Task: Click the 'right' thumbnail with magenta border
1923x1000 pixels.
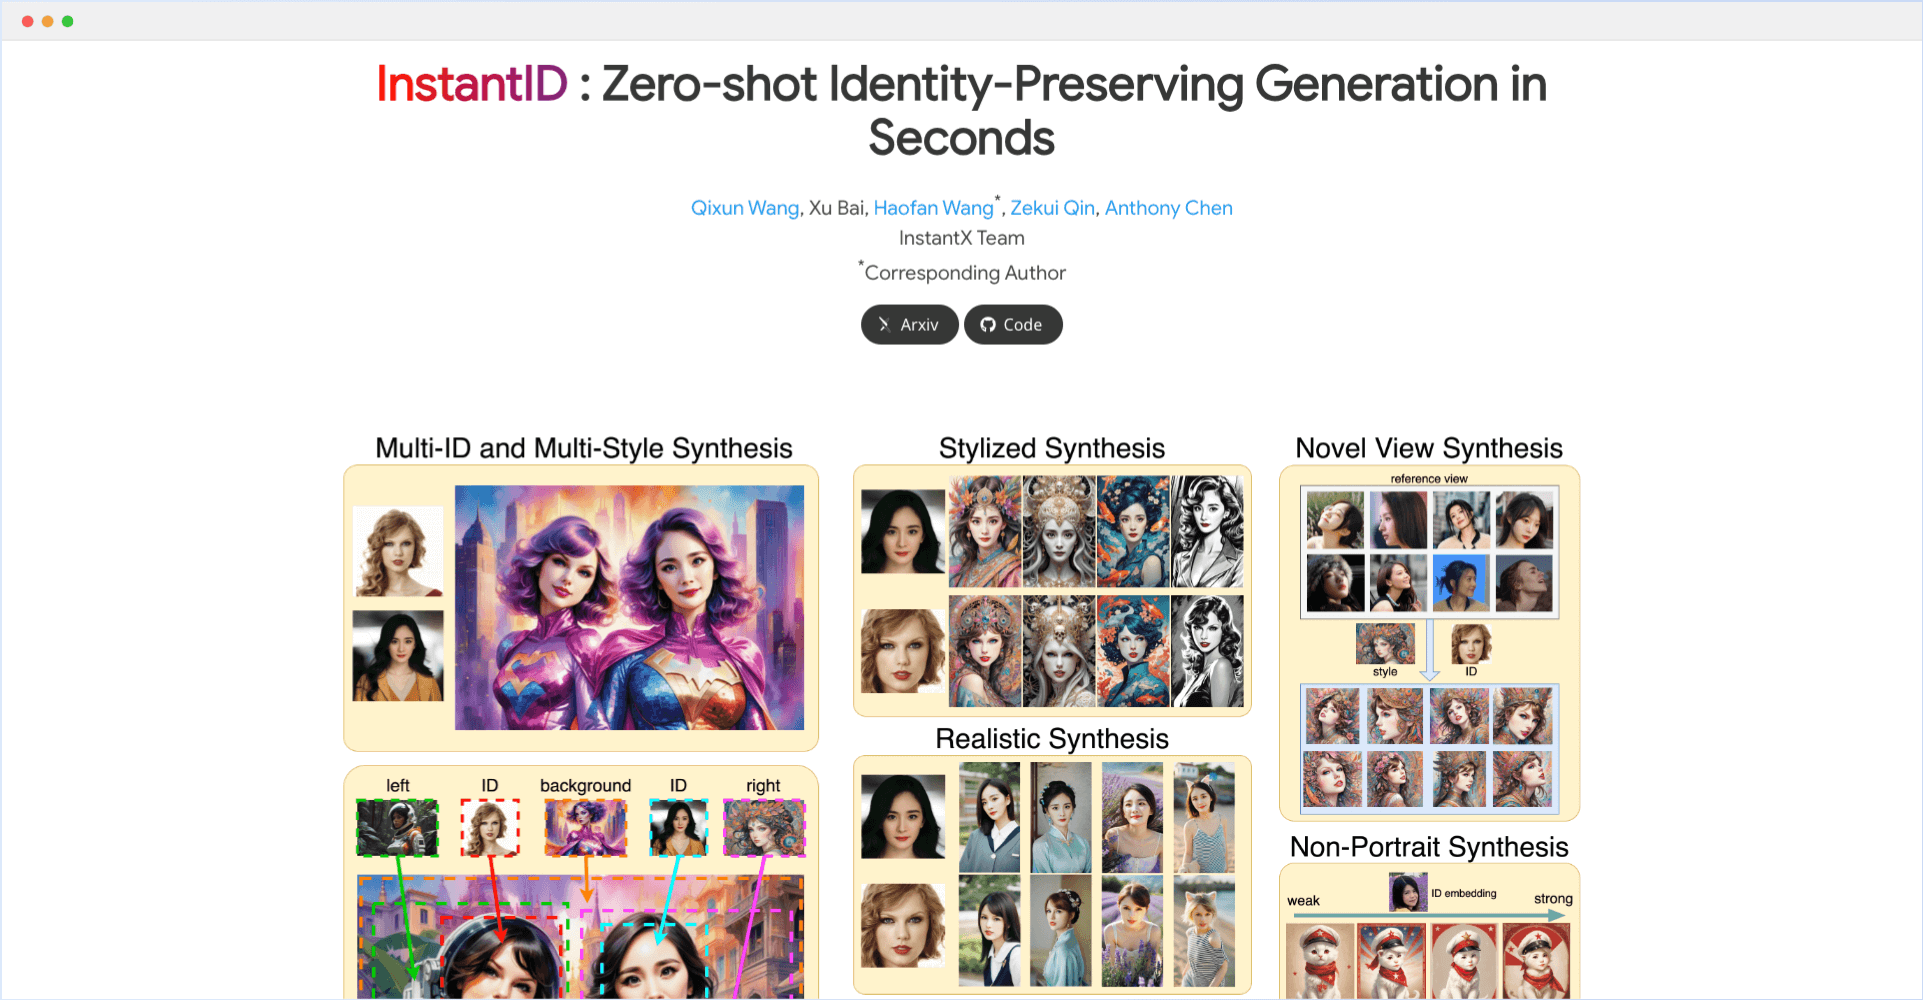Action: 764,827
